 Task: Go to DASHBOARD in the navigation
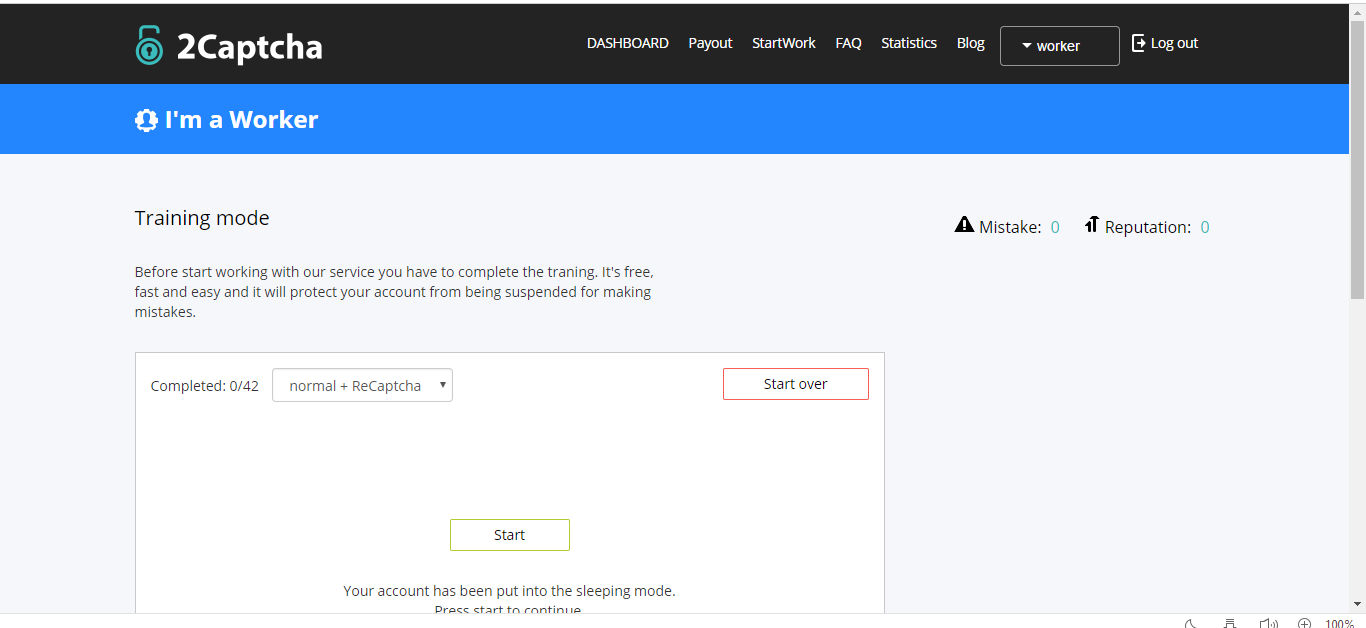pyautogui.click(x=627, y=43)
